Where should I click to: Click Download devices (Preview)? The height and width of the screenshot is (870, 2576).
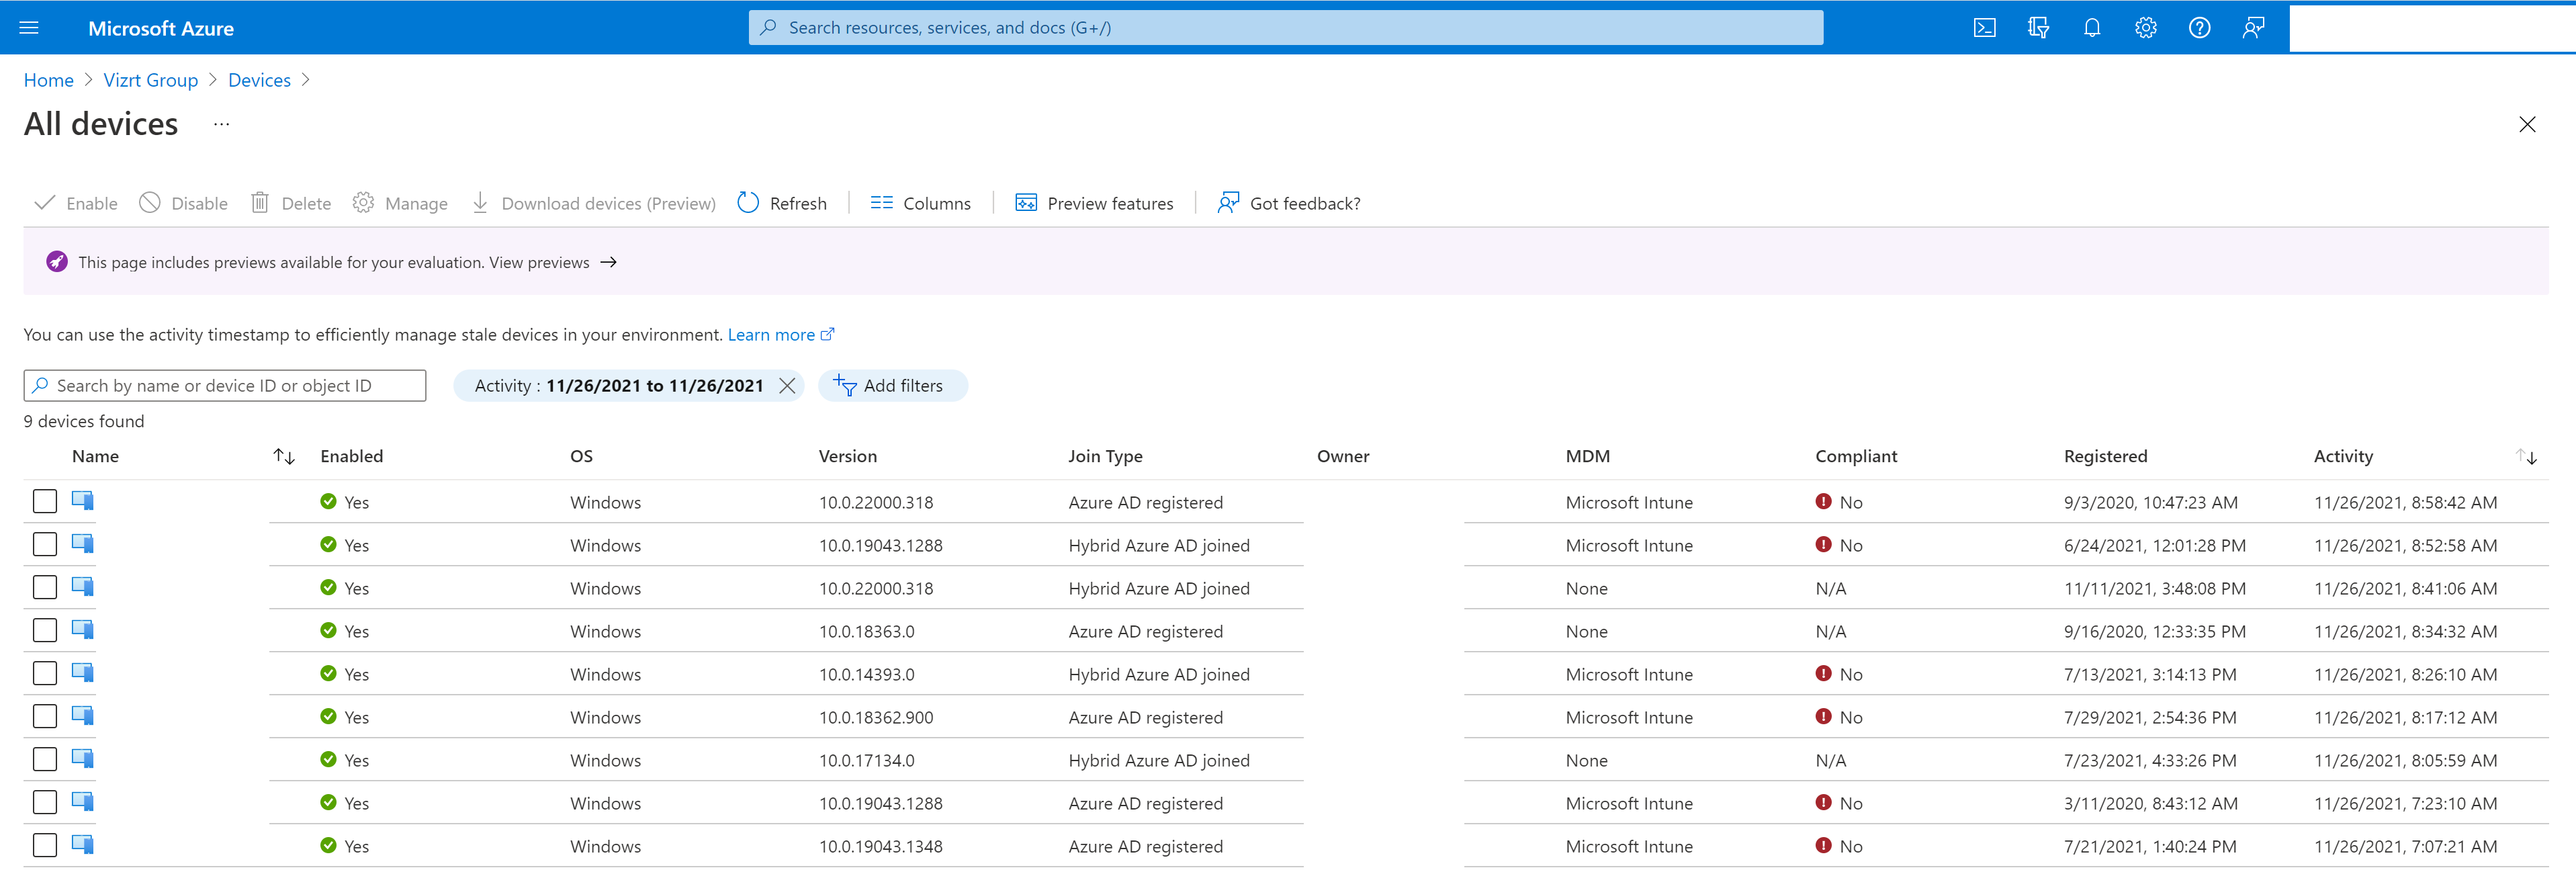[x=593, y=204]
